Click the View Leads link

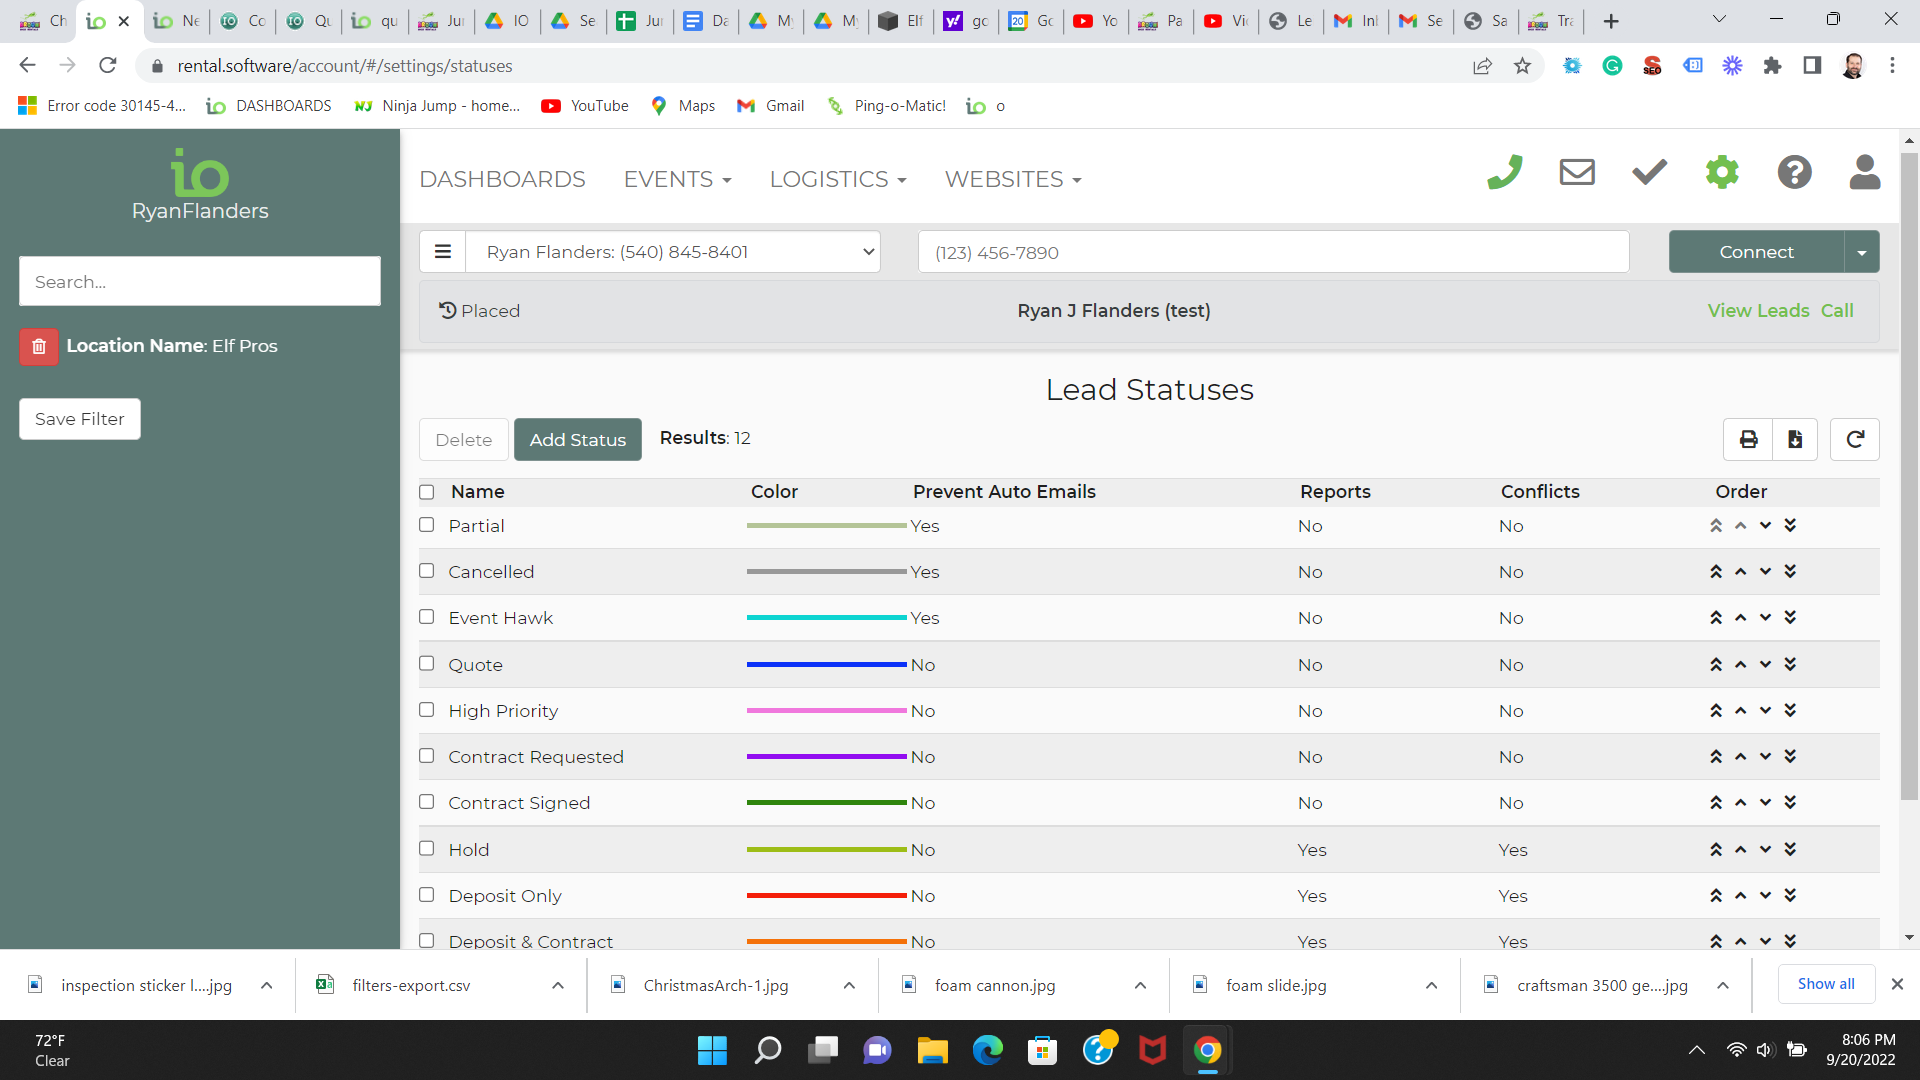[x=1758, y=311]
